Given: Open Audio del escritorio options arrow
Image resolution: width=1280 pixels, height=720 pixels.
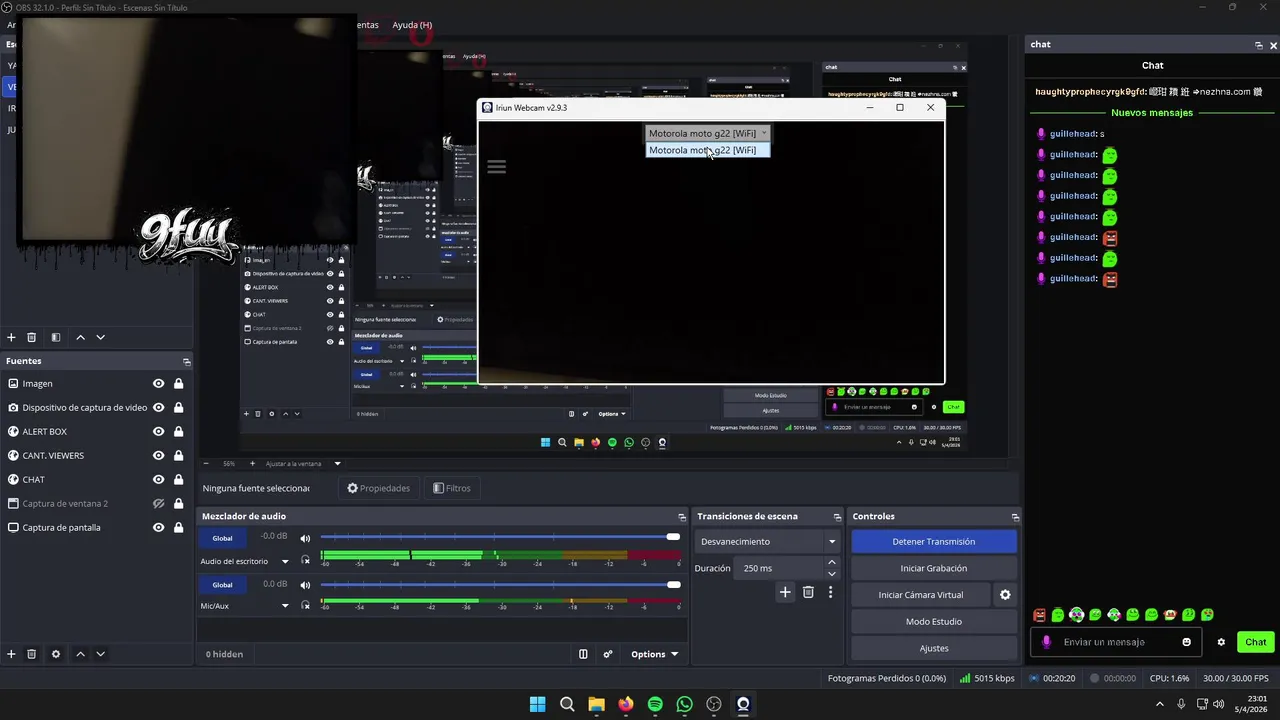Looking at the screenshot, I should pyautogui.click(x=285, y=562).
